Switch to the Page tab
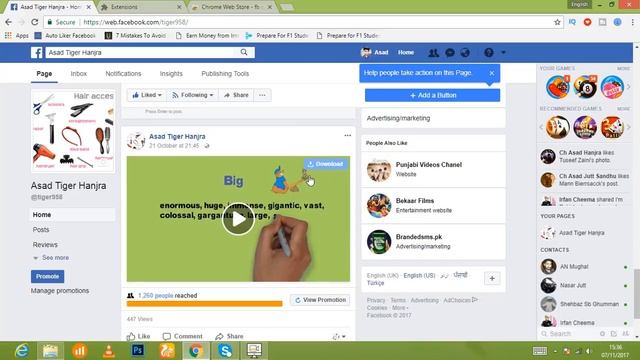Screen dimensions: 640x360 [44, 74]
